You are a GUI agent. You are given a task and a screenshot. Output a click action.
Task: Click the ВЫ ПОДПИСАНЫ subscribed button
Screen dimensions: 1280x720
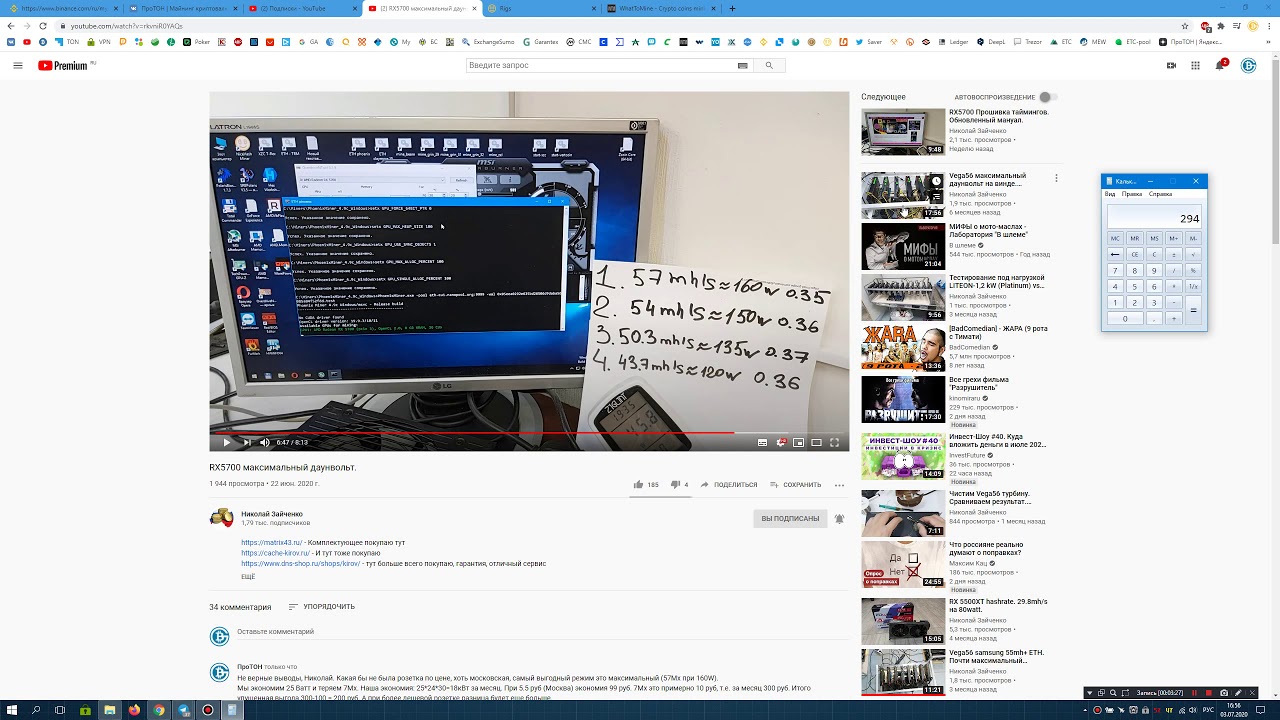pos(790,519)
